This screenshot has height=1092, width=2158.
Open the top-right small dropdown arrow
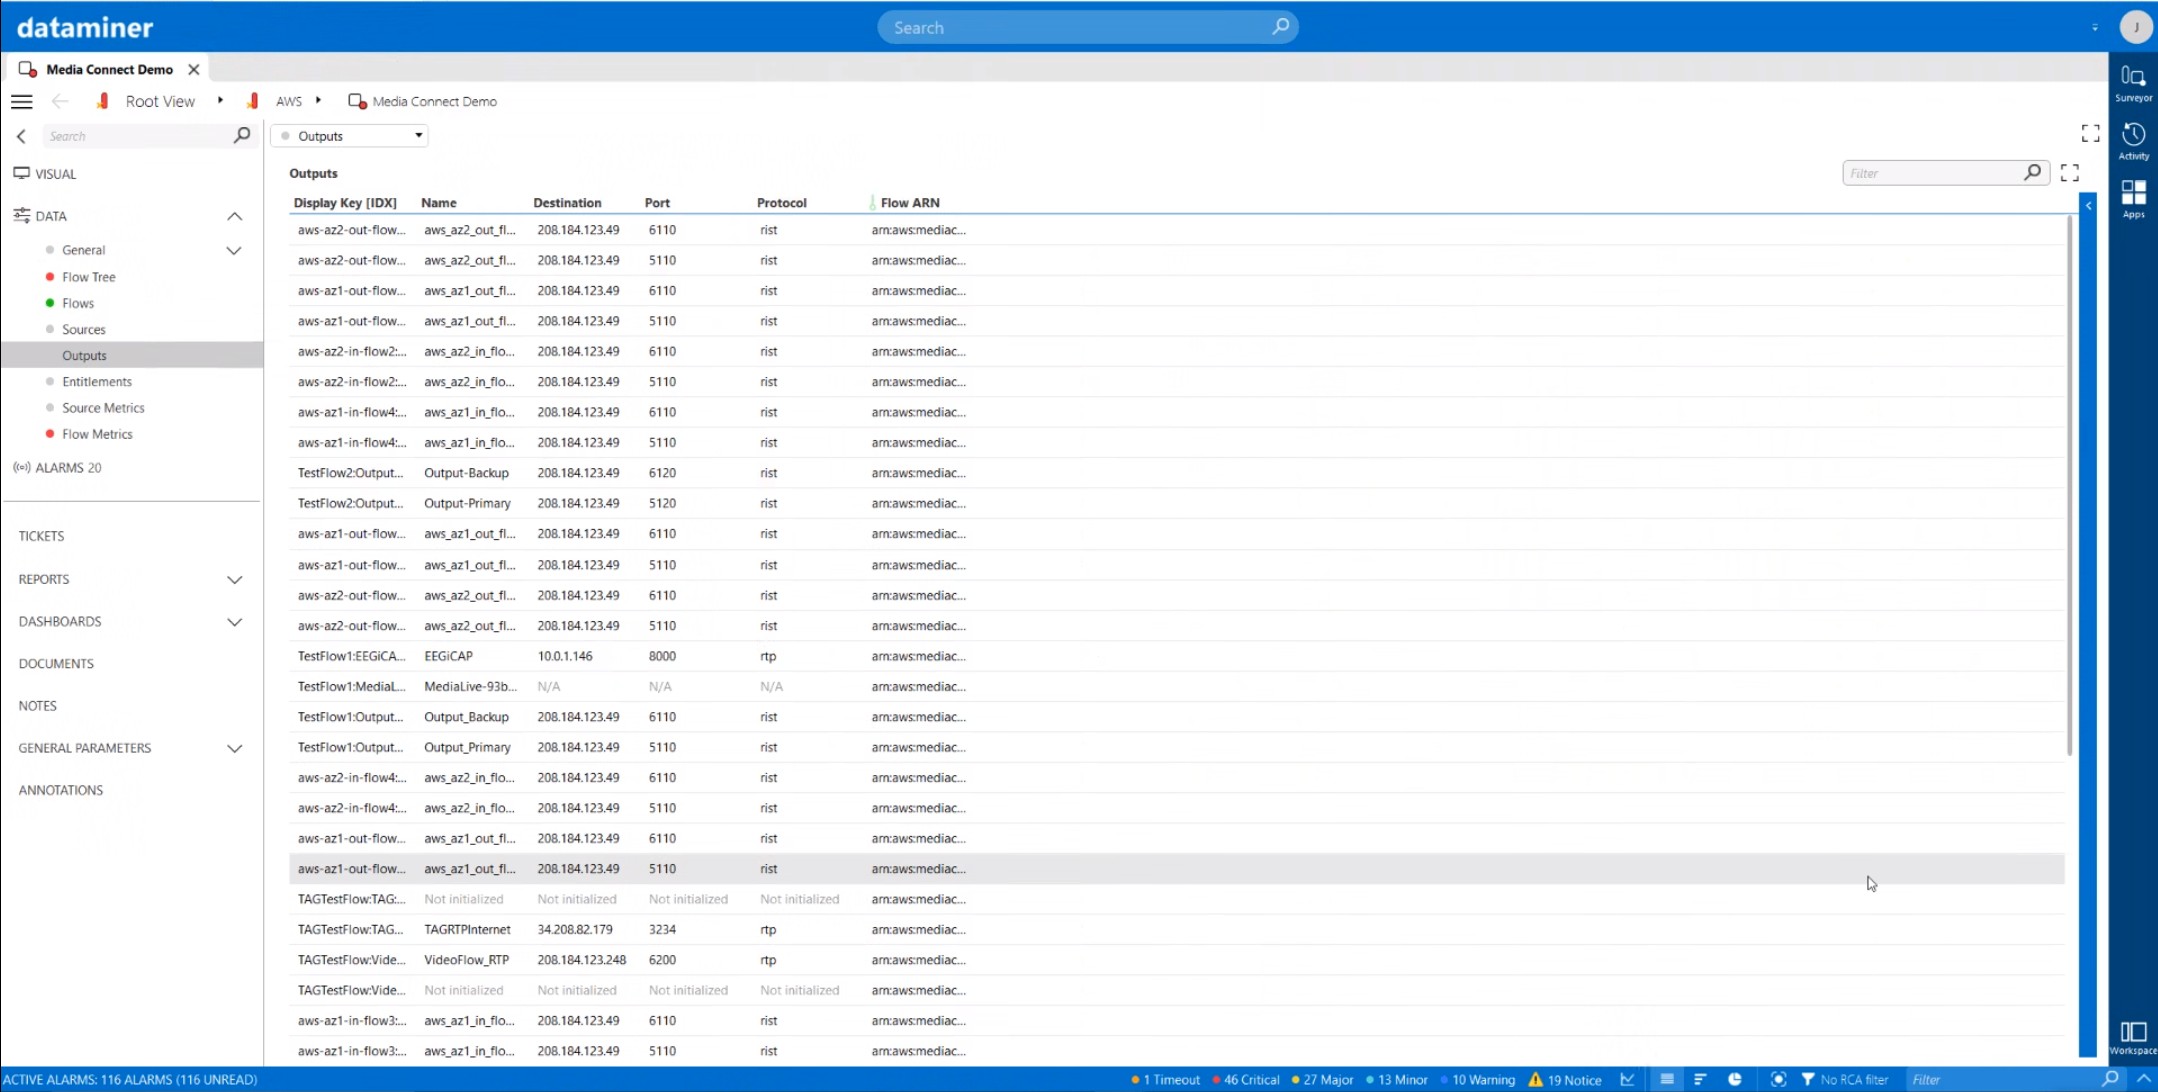(2095, 27)
